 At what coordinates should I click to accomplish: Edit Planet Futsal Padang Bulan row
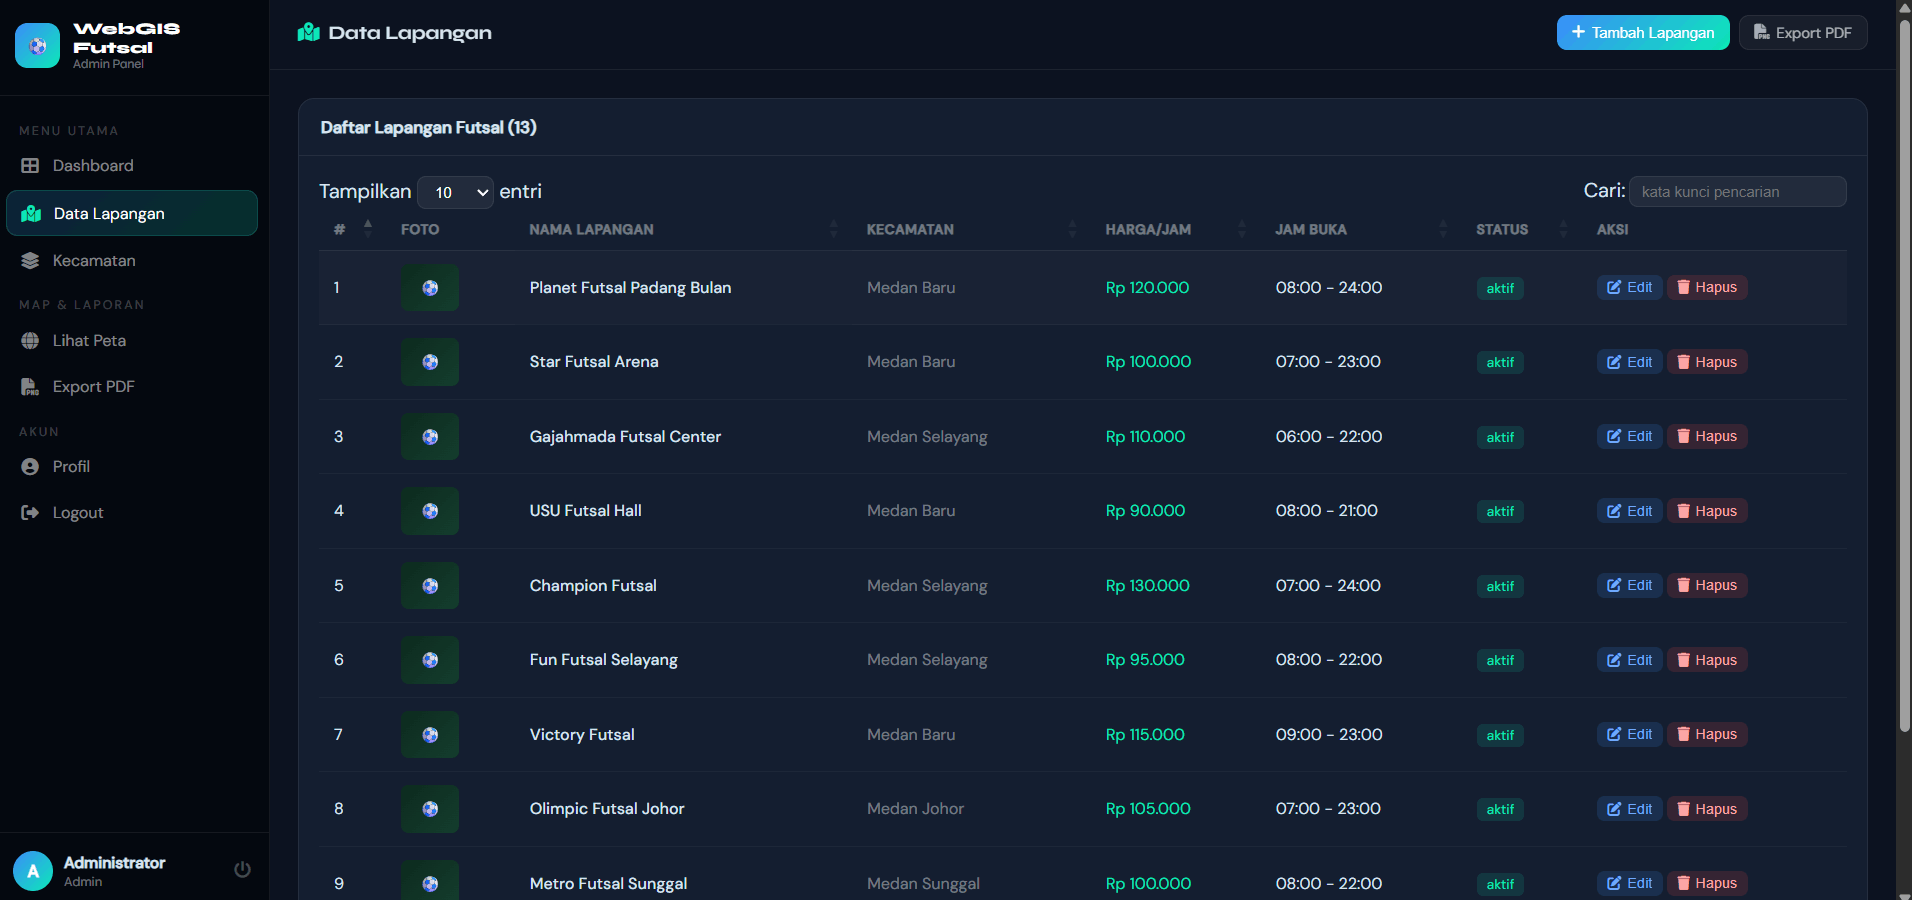point(1629,287)
